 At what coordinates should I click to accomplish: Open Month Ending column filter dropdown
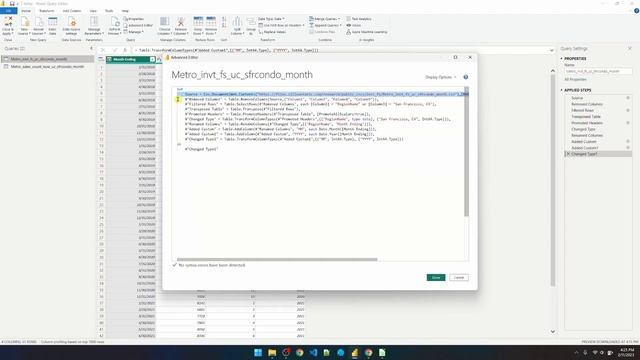(x=152, y=60)
